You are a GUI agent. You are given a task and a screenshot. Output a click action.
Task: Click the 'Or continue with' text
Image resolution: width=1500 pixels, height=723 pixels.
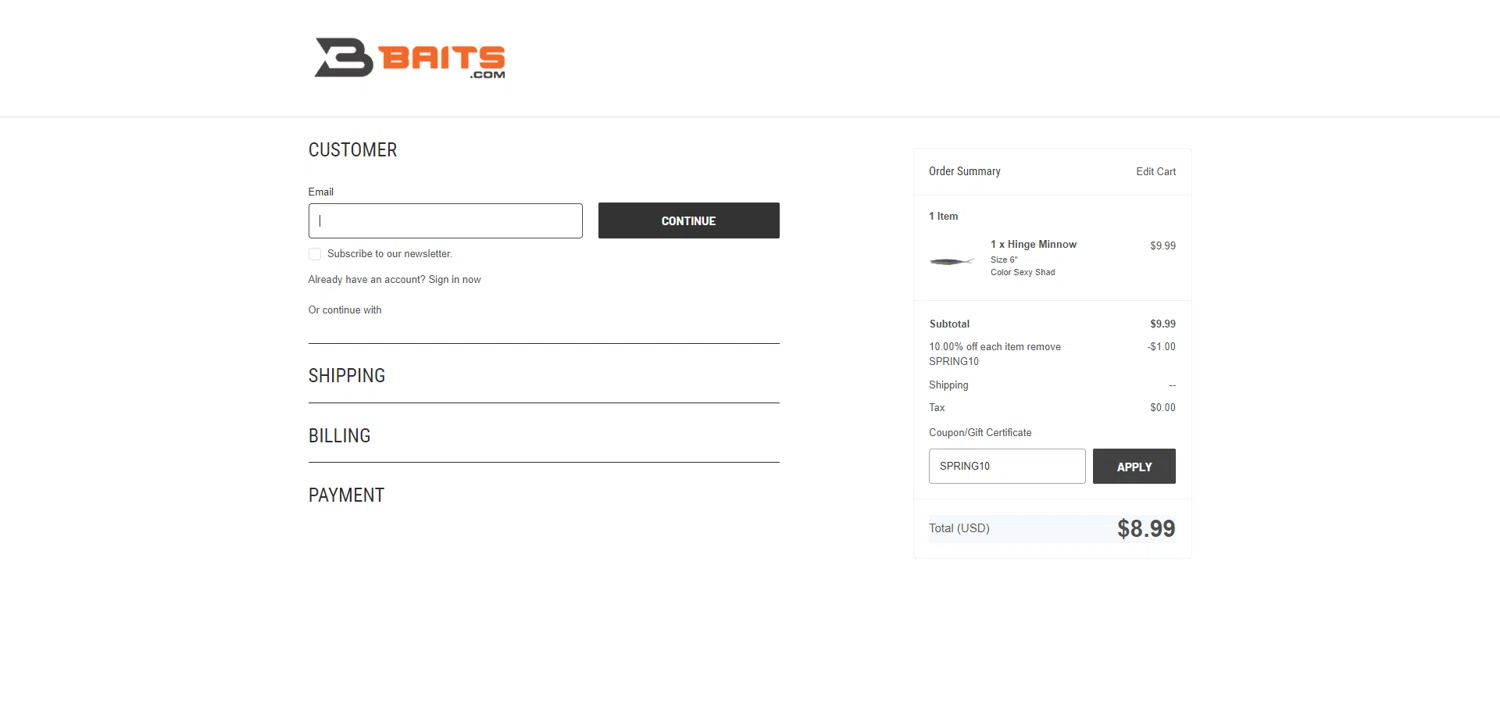pos(345,310)
